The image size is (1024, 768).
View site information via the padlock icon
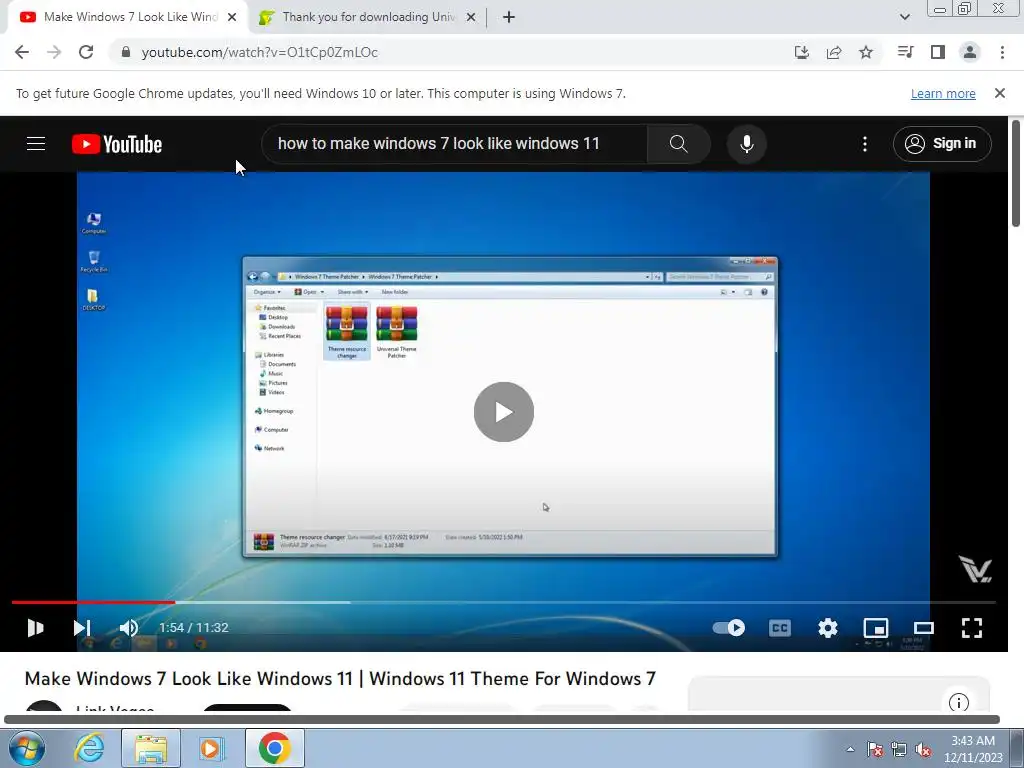pyautogui.click(x=126, y=52)
